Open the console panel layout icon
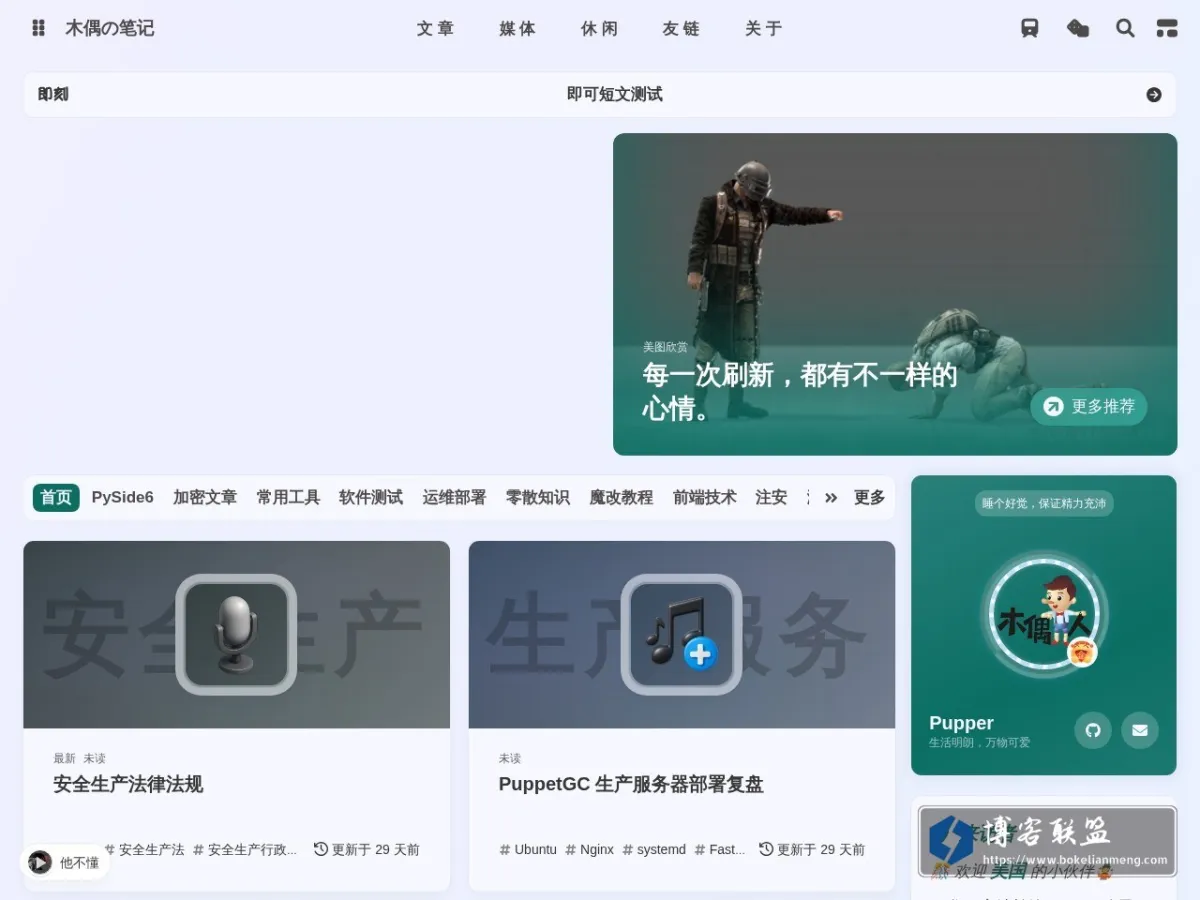Image resolution: width=1200 pixels, height=900 pixels. (1167, 28)
